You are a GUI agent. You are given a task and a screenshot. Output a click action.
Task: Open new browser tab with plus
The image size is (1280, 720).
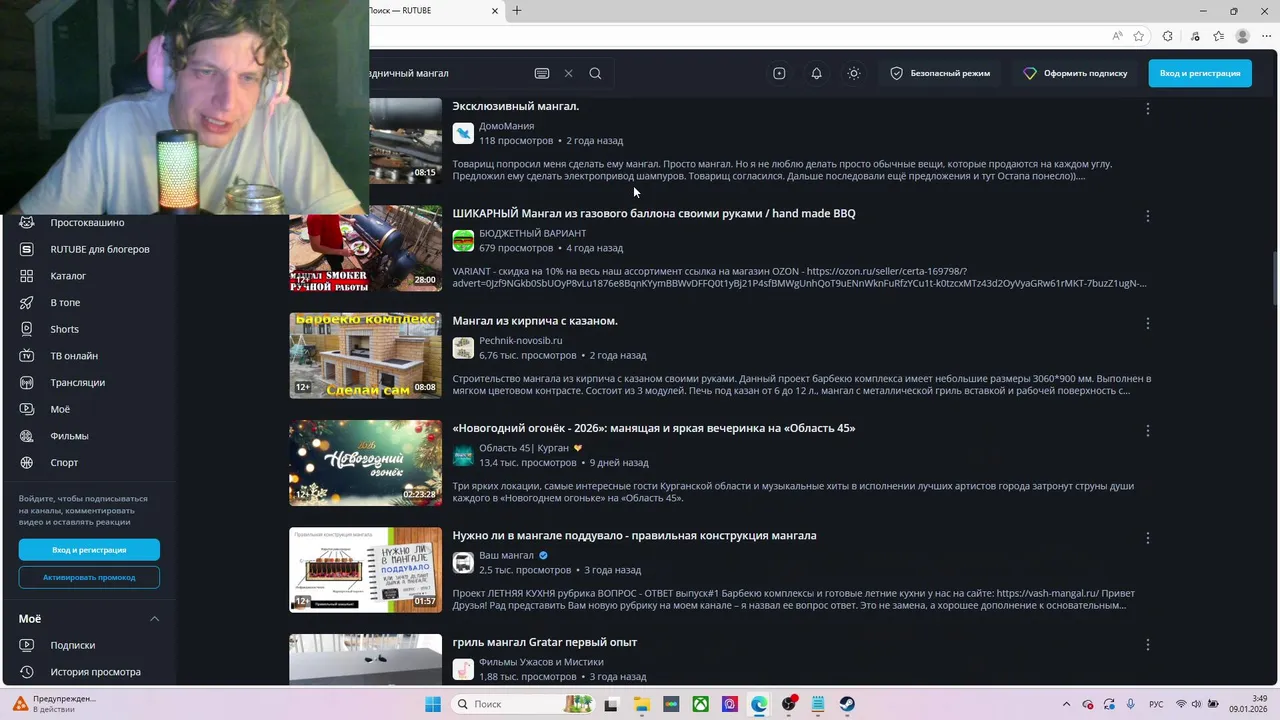pyautogui.click(x=517, y=11)
